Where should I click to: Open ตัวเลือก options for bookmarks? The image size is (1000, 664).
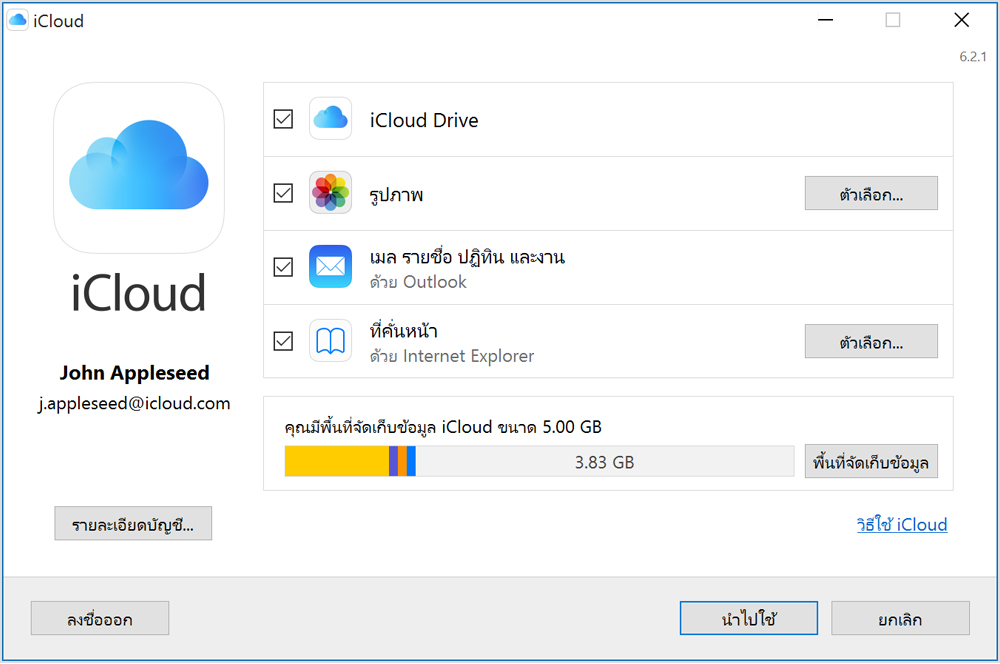click(x=871, y=341)
